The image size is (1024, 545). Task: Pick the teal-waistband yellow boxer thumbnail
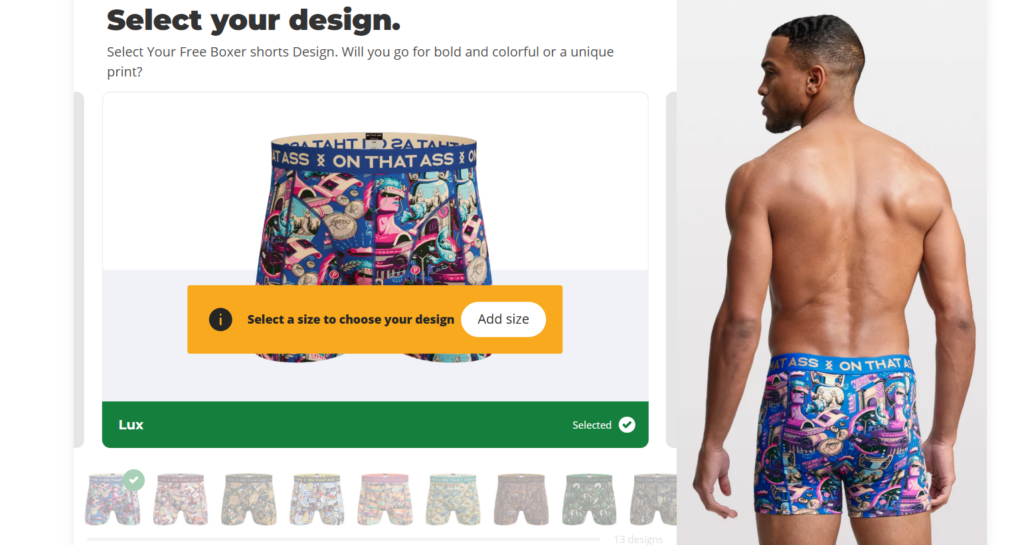click(453, 499)
